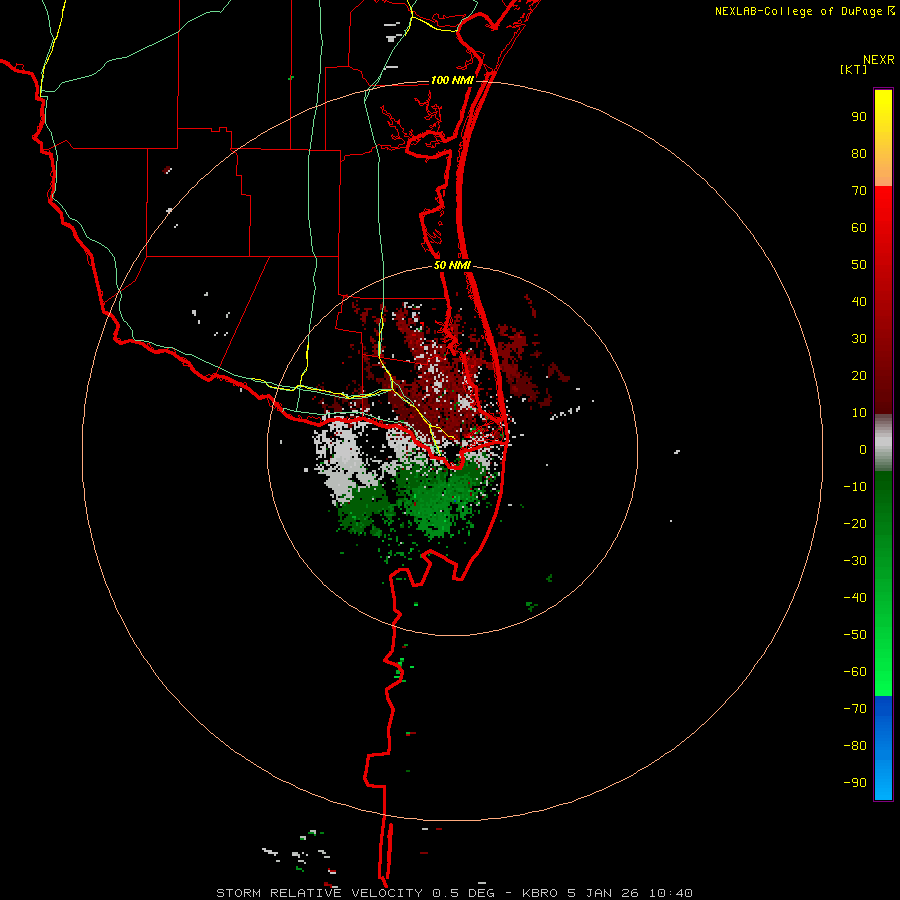Click the 10:40 timestamp in caption
This screenshot has width=900, height=900.
[x=670, y=893]
